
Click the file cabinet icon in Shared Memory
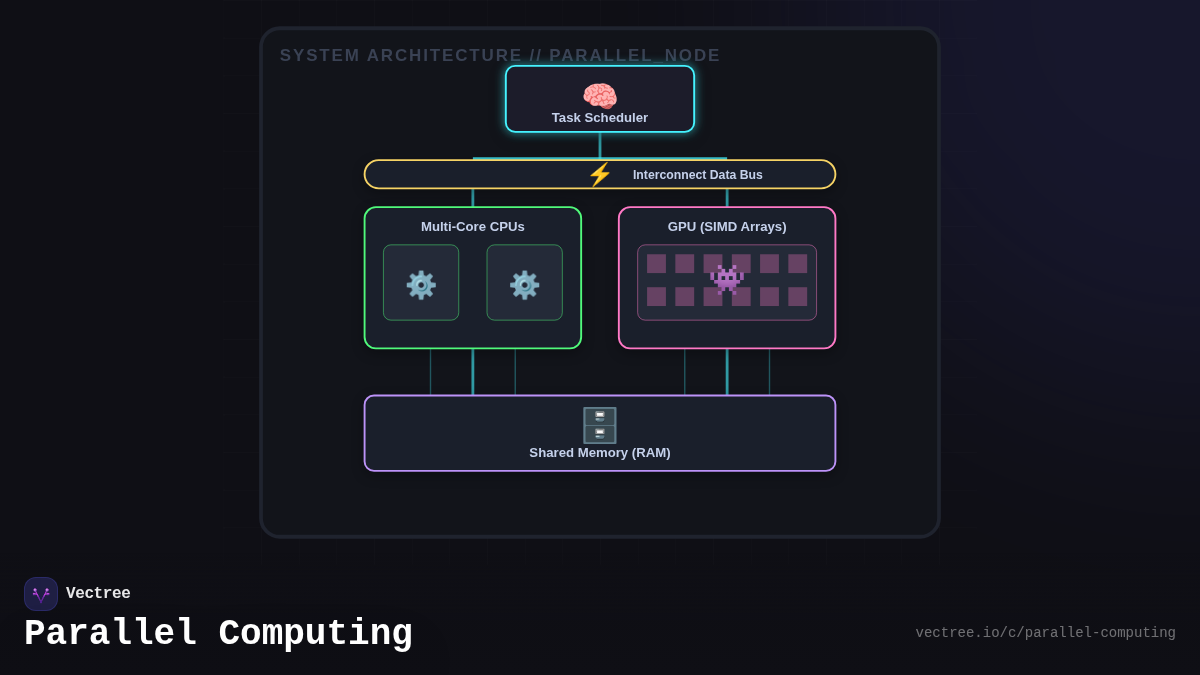600,425
